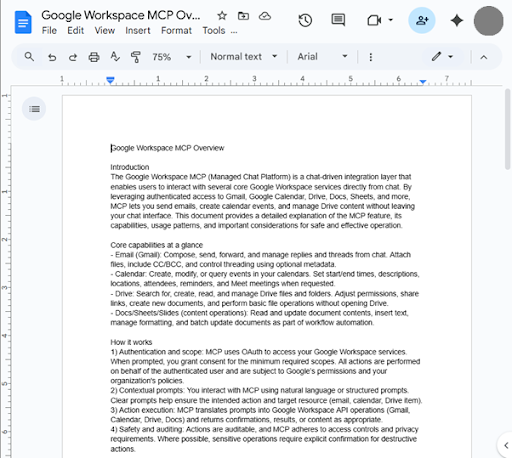Open the 75% zoom dropdown
This screenshot has height=458, width=512.
point(172,57)
